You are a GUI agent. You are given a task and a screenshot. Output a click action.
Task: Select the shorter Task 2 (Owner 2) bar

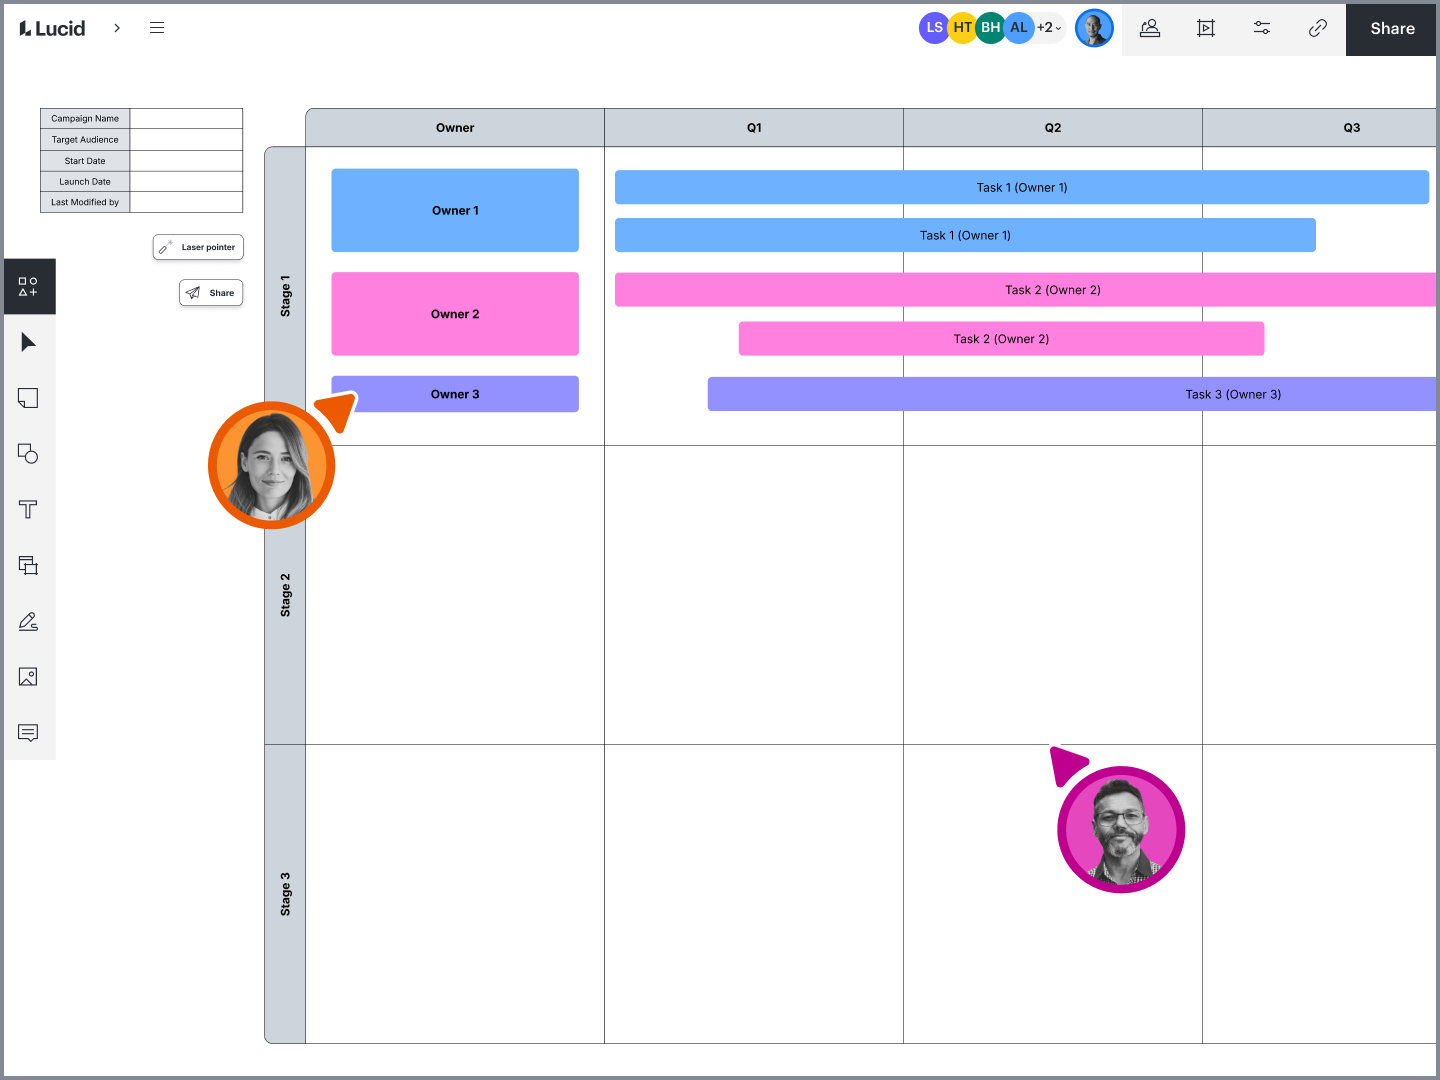coord(1001,339)
